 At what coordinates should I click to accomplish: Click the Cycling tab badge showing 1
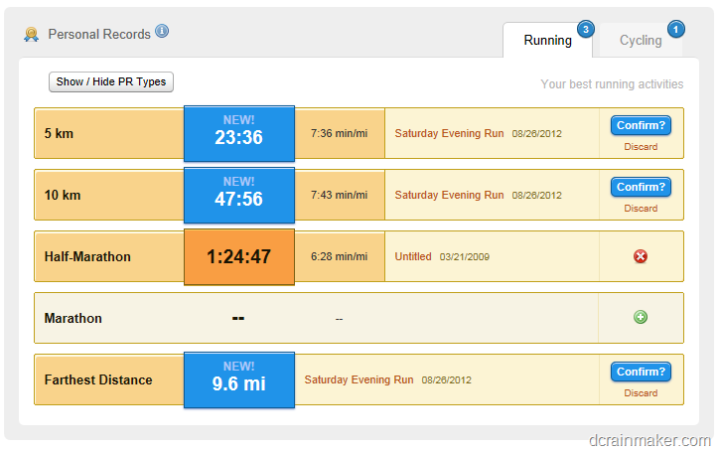coord(676,28)
